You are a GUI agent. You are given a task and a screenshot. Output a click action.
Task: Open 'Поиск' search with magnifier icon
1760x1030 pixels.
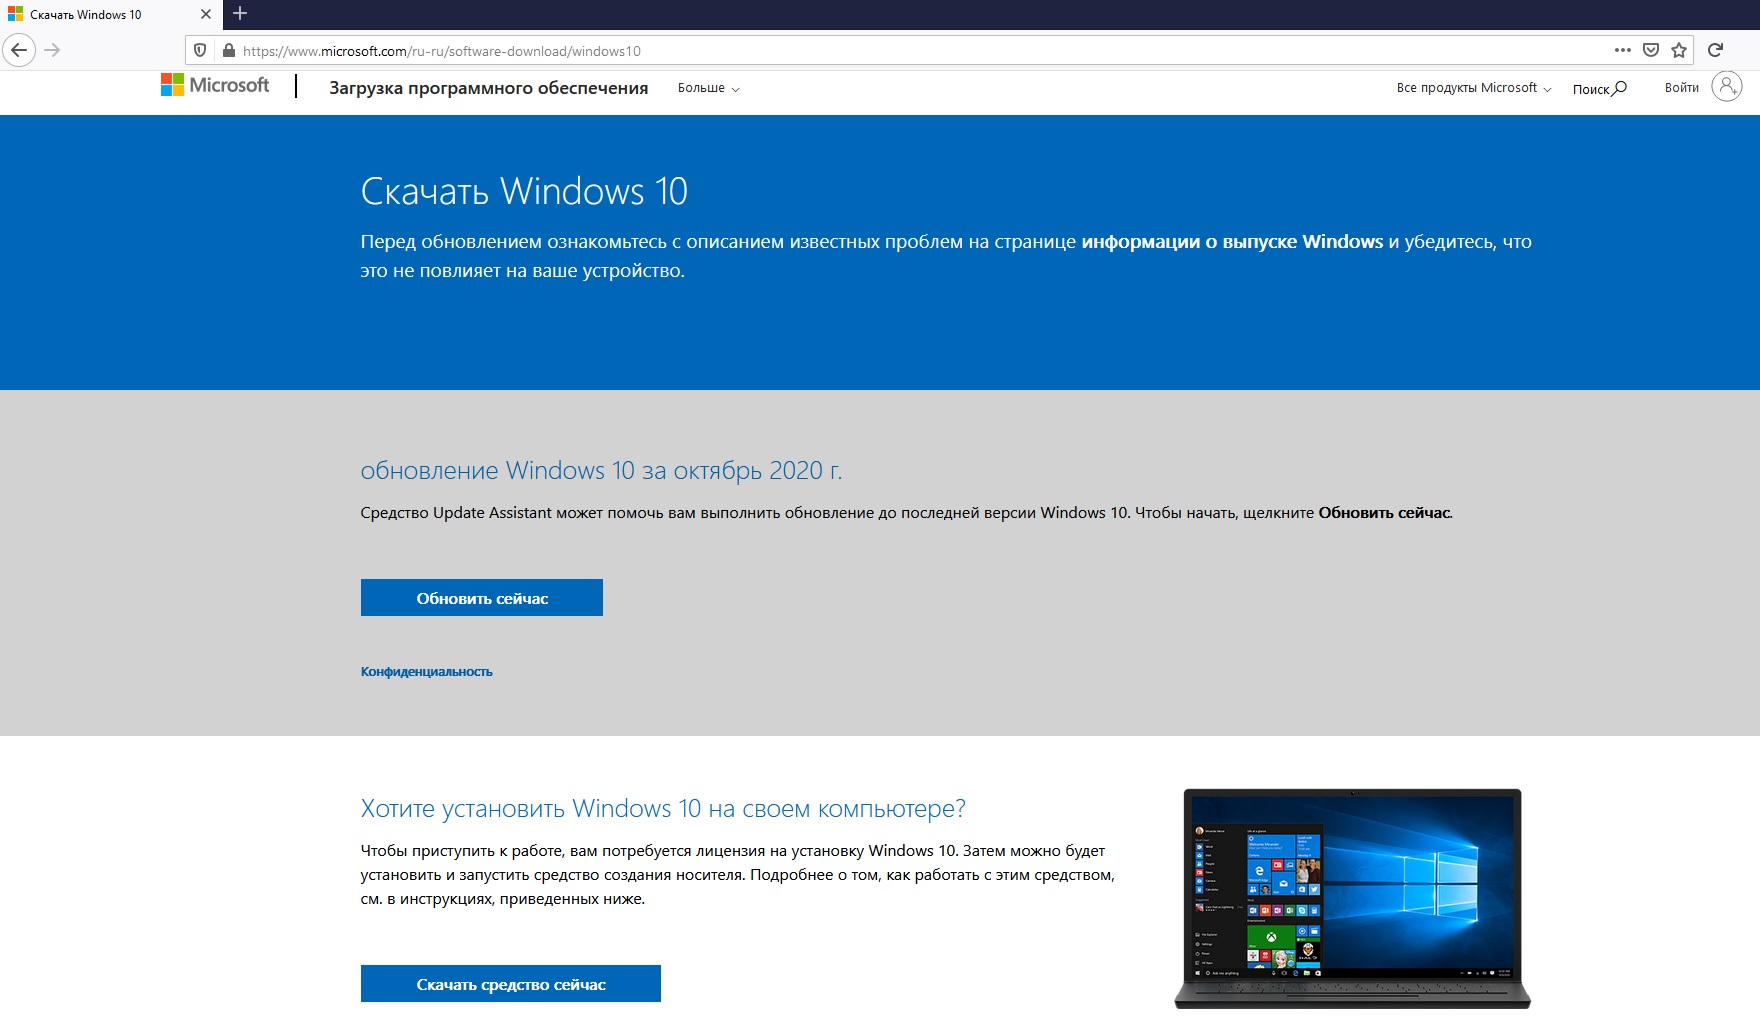coord(1599,89)
